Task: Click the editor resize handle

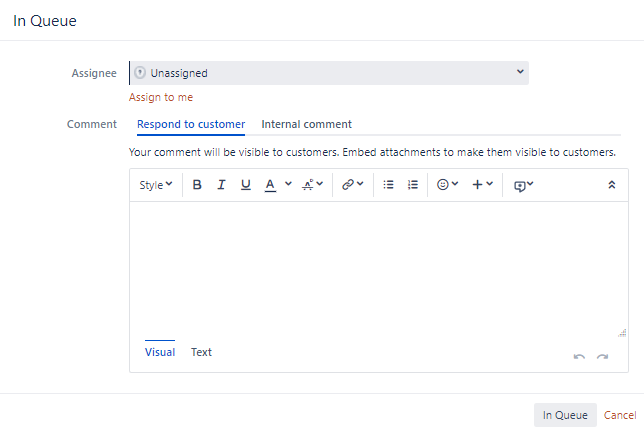Action: (623, 333)
